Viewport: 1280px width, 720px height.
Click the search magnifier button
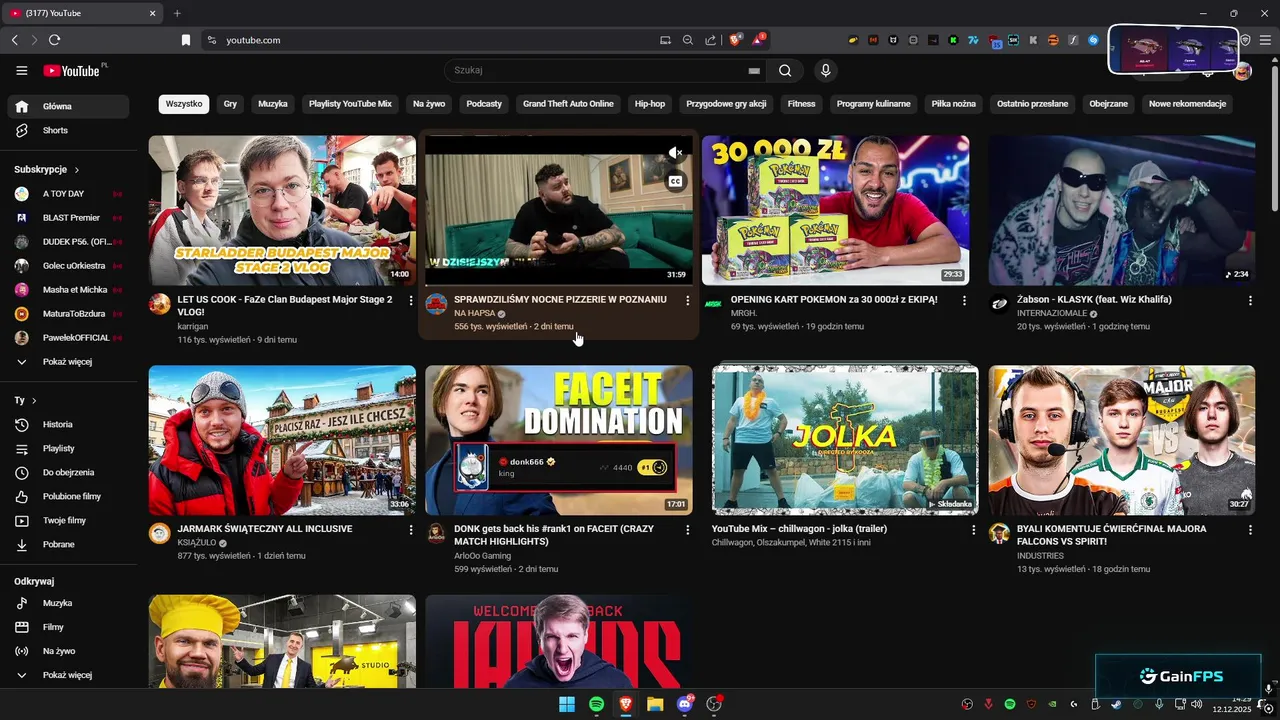pos(785,71)
